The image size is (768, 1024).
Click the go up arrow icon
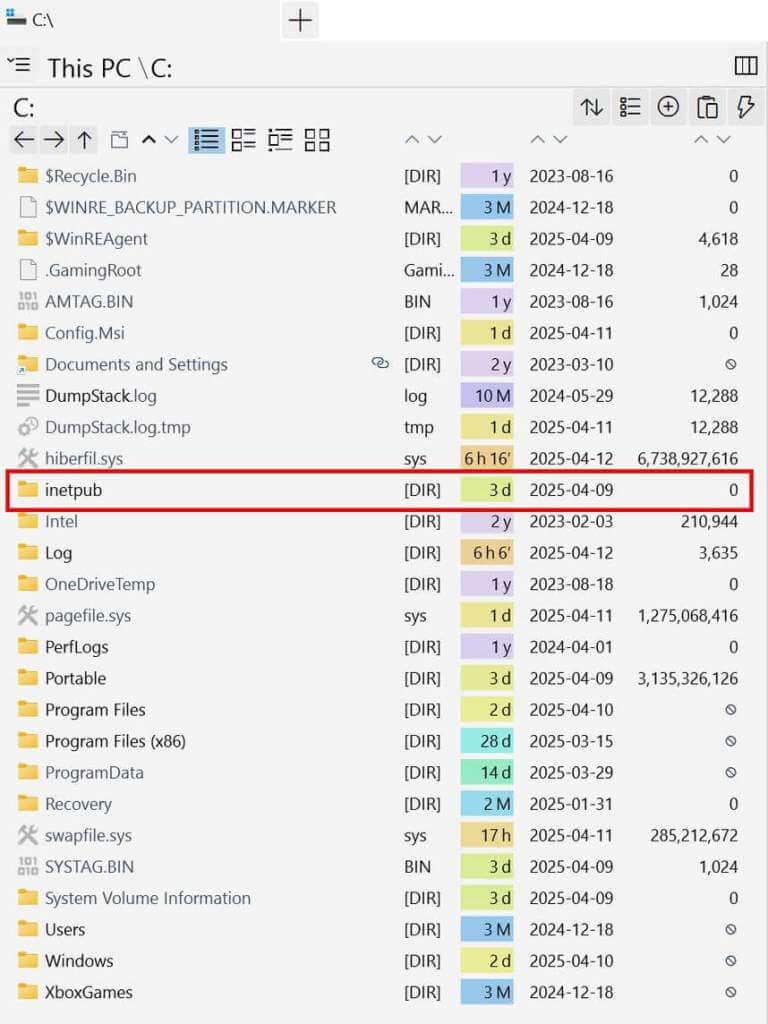[x=84, y=139]
